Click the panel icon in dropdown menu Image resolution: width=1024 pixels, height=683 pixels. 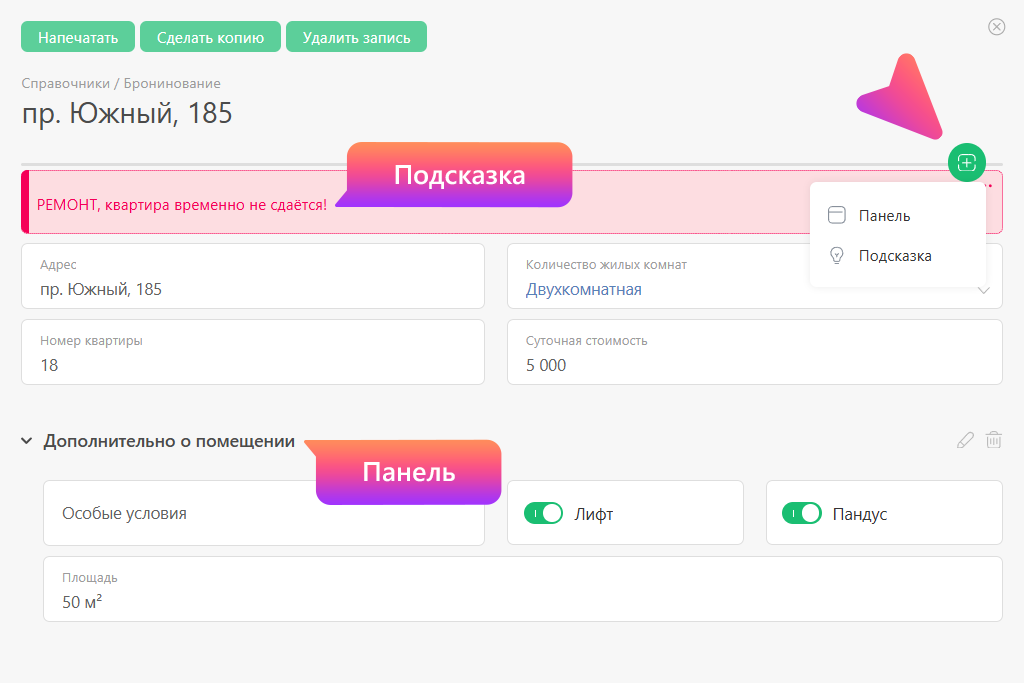click(837, 215)
